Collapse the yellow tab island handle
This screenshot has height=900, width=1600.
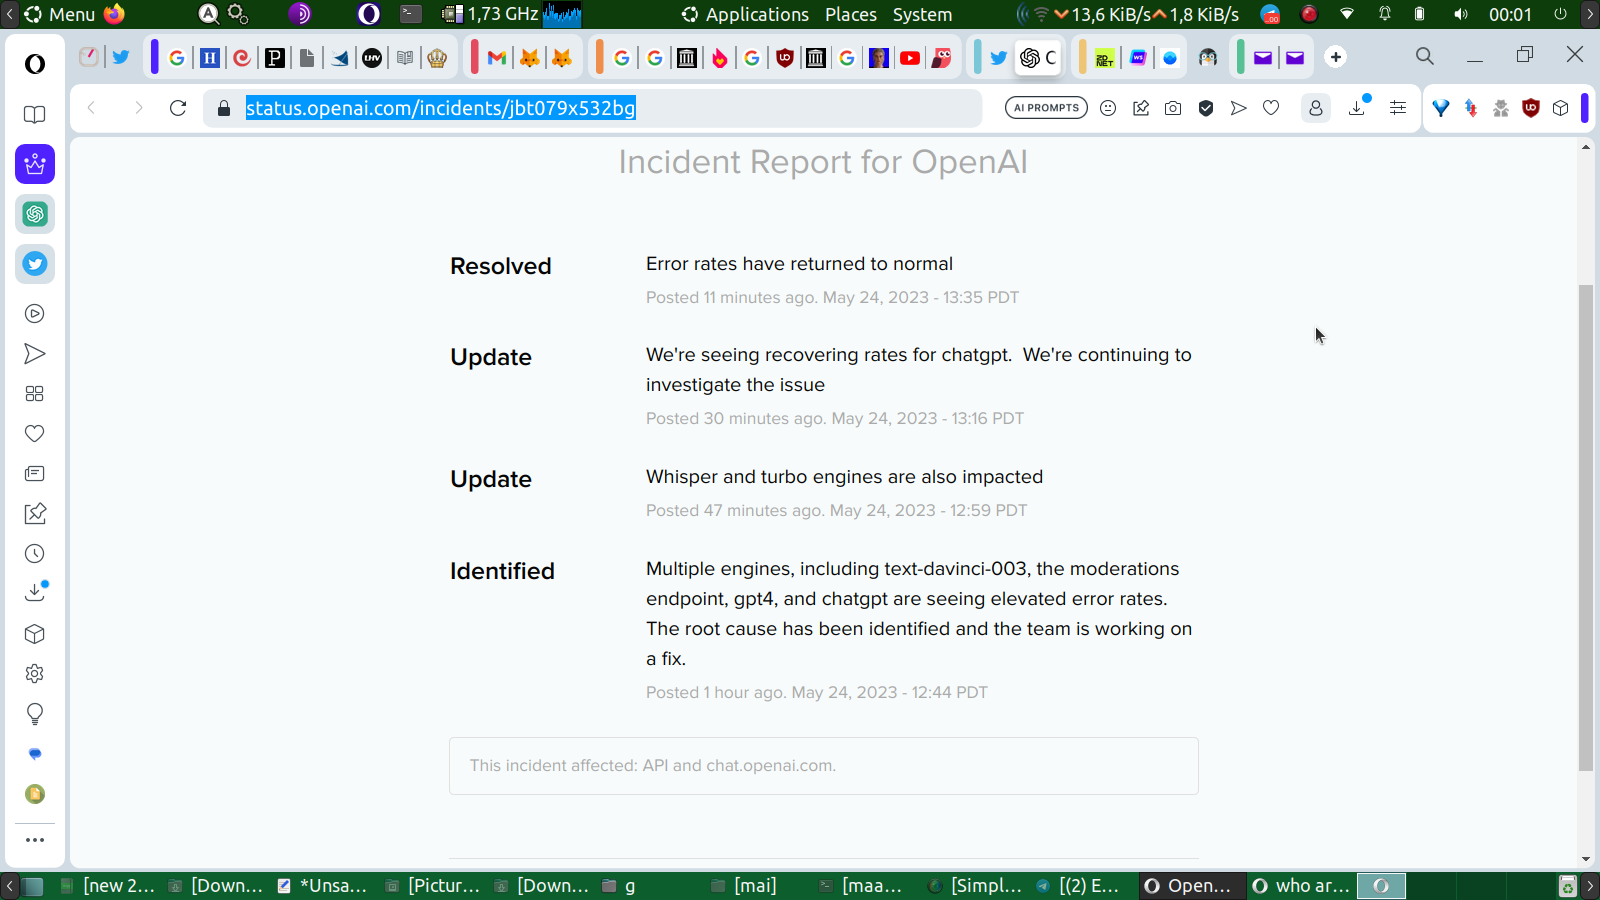1083,57
